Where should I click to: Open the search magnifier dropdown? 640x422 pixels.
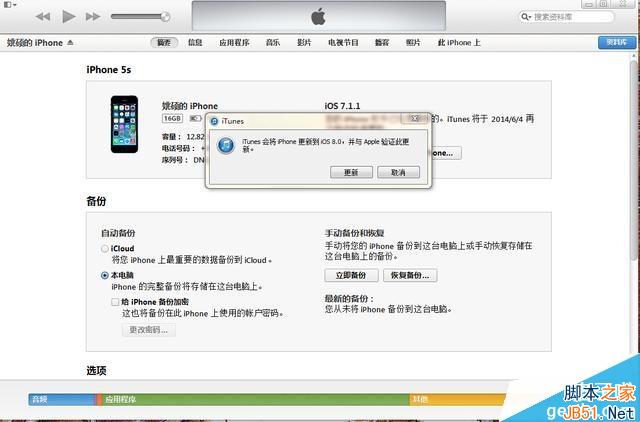pos(526,17)
